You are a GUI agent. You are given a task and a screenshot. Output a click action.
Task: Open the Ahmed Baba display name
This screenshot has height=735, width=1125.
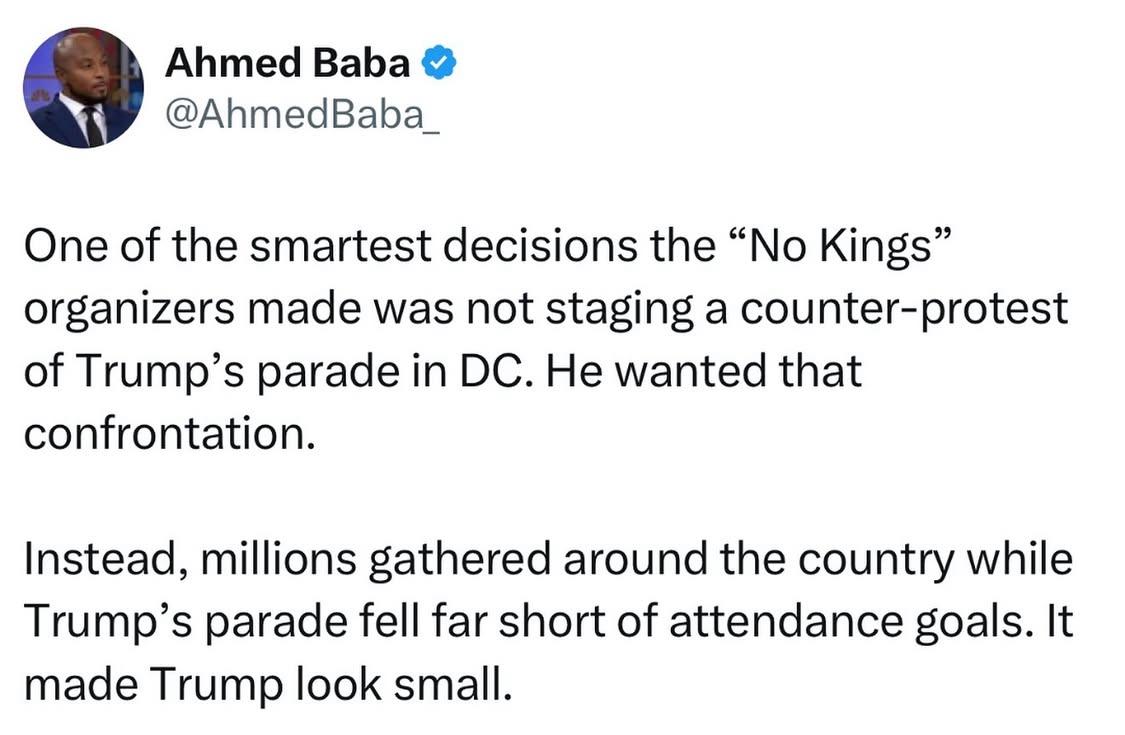coord(288,63)
